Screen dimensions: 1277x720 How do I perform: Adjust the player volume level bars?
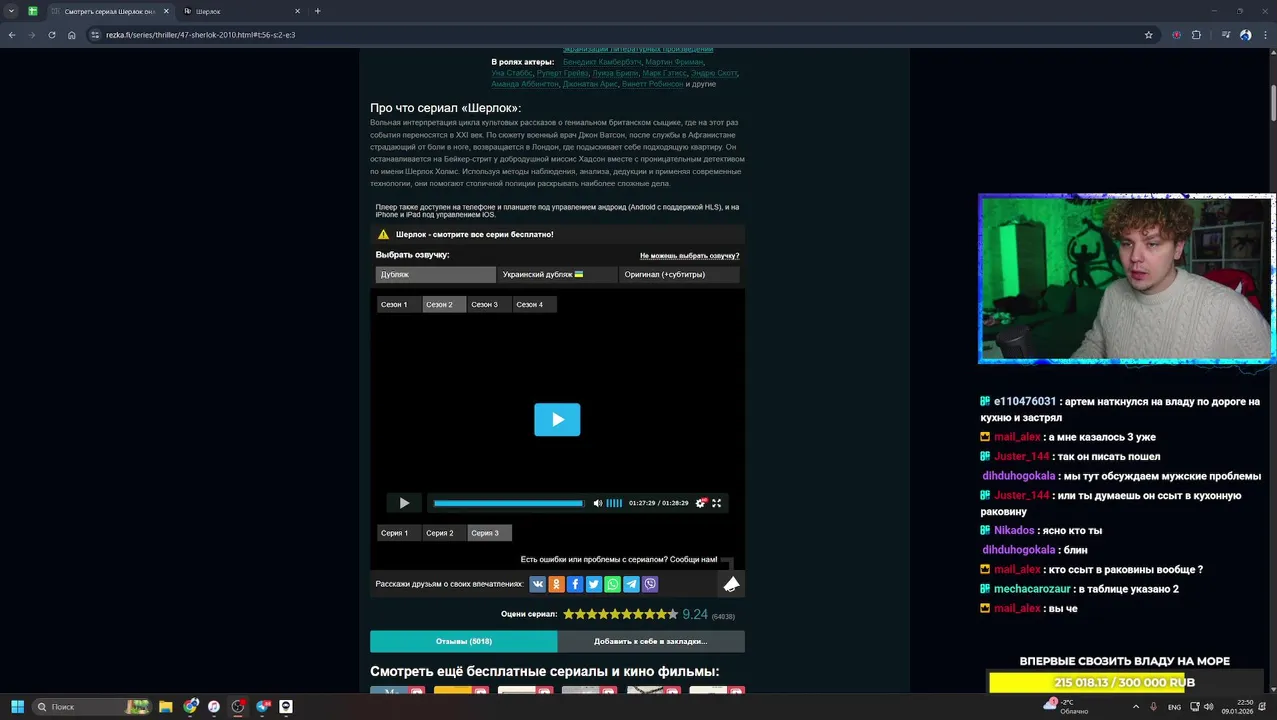coord(614,503)
